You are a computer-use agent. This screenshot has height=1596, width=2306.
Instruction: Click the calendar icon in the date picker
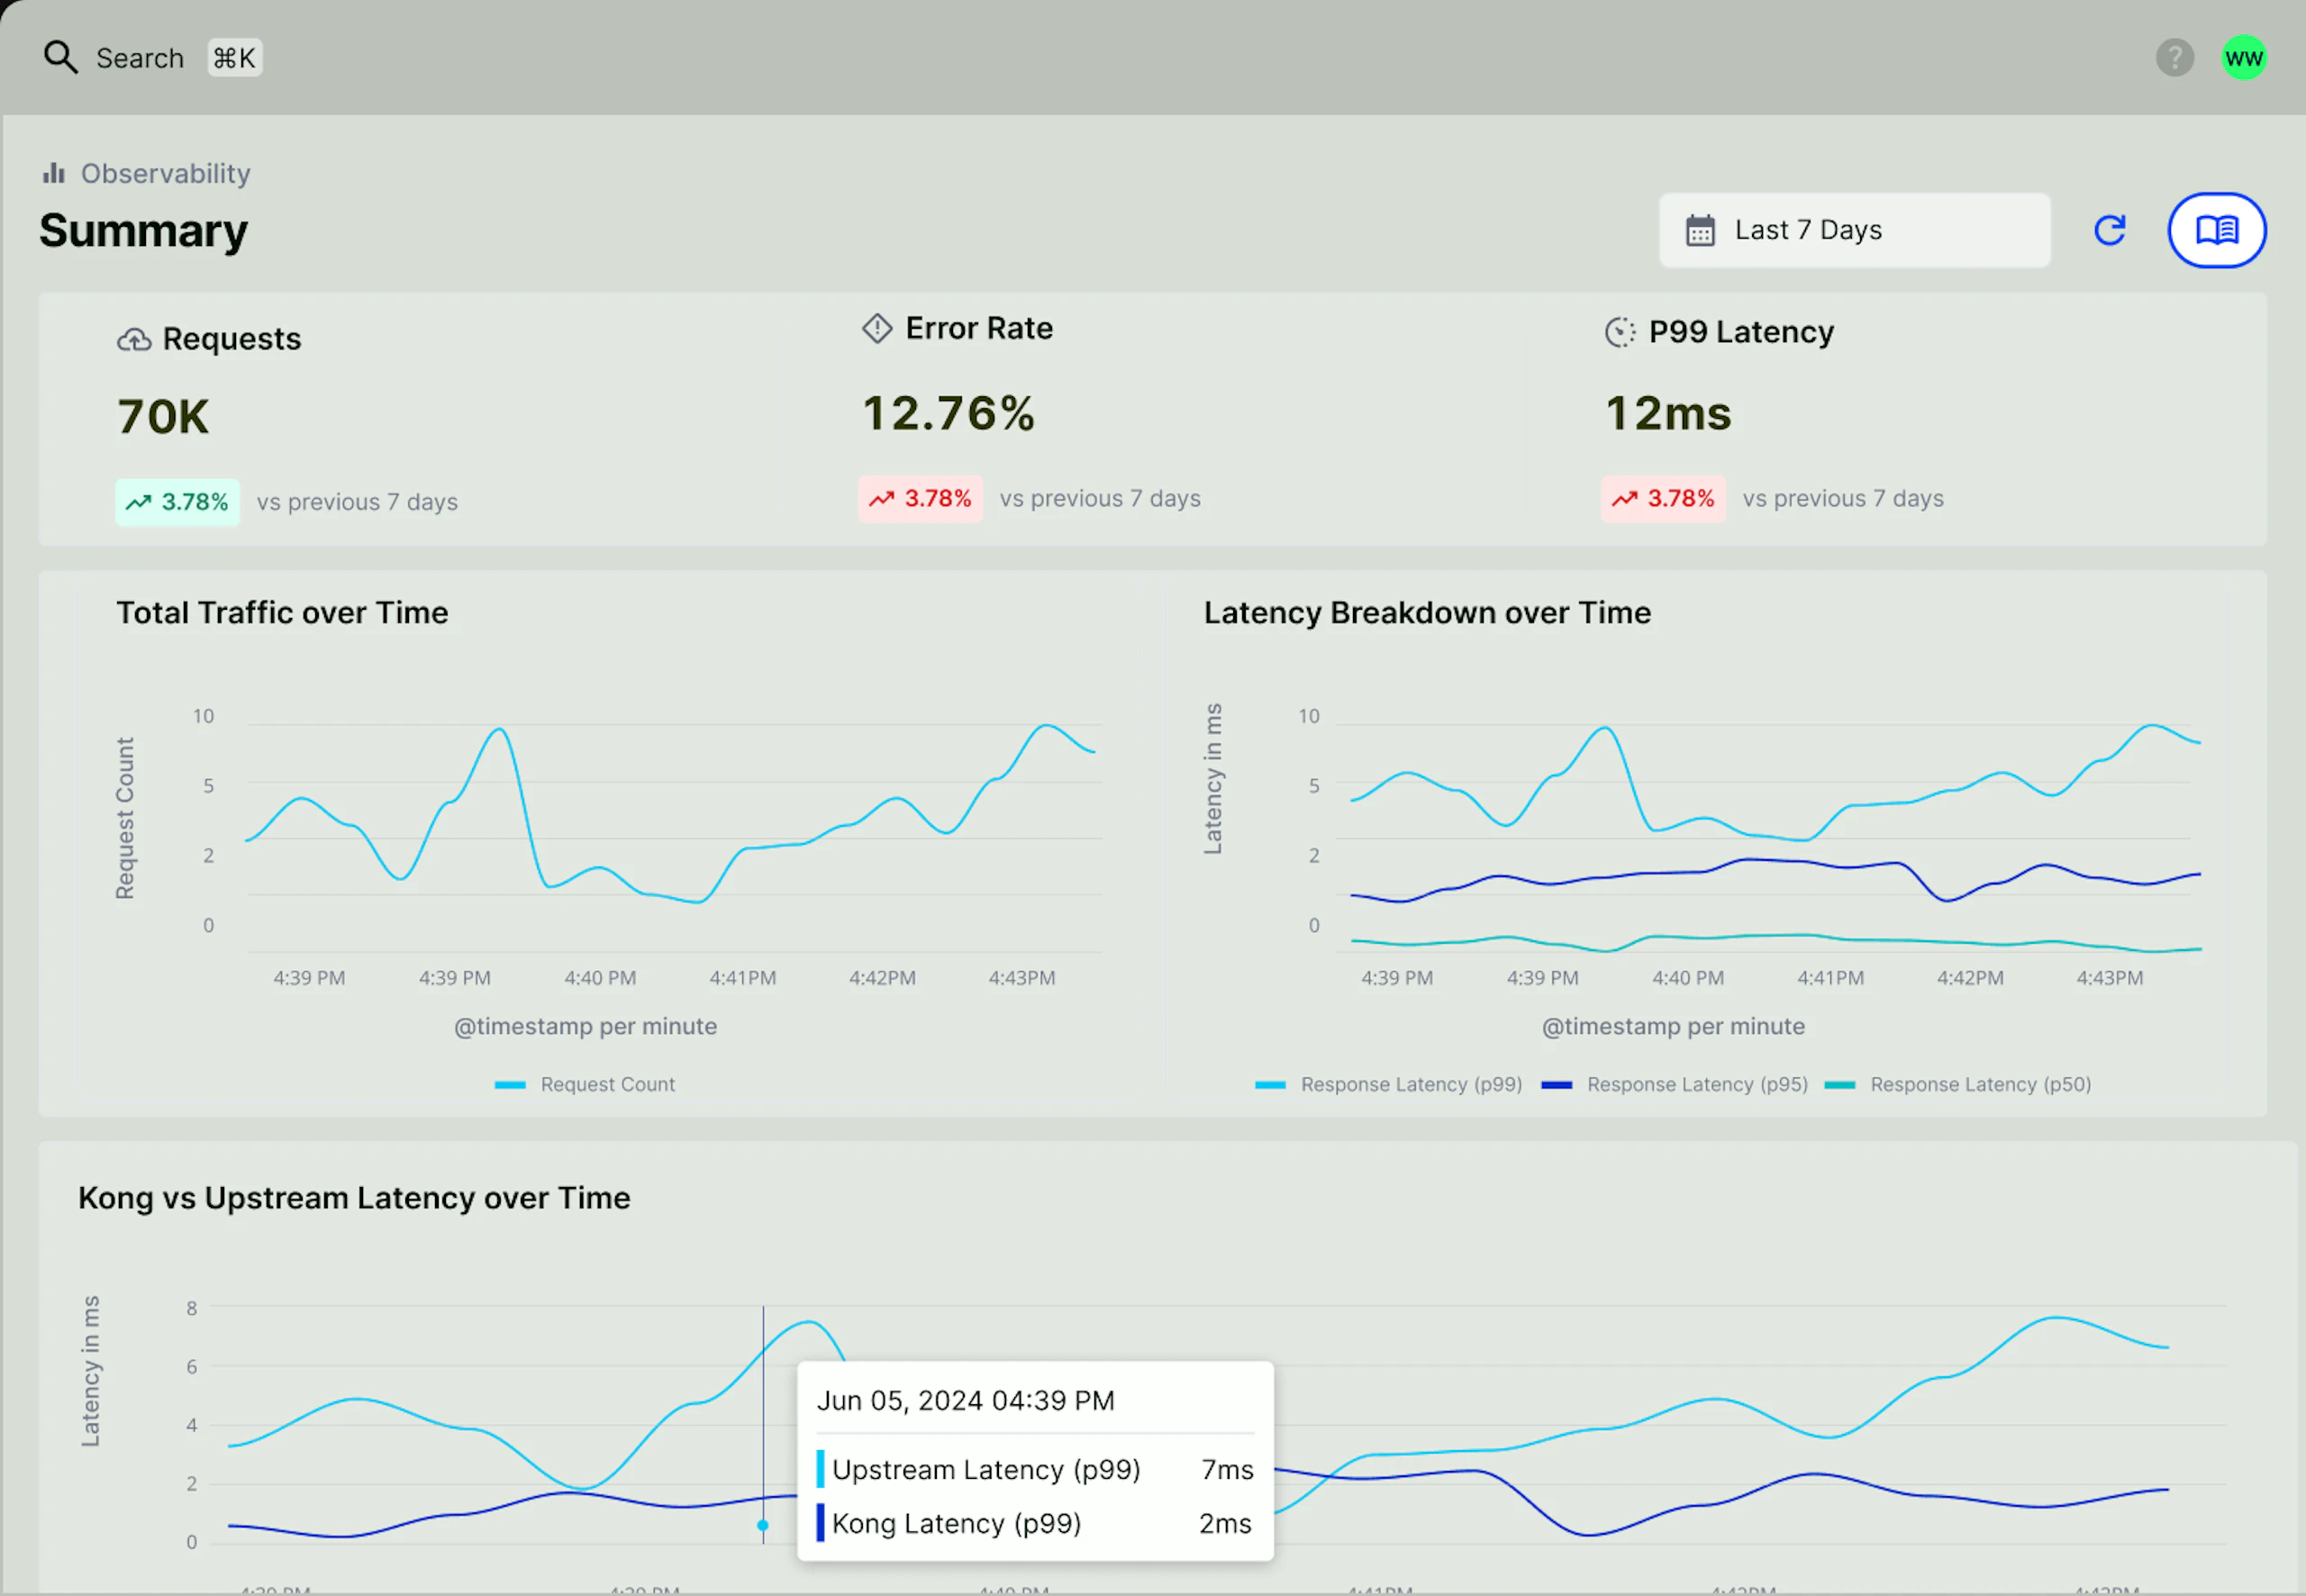1700,230
